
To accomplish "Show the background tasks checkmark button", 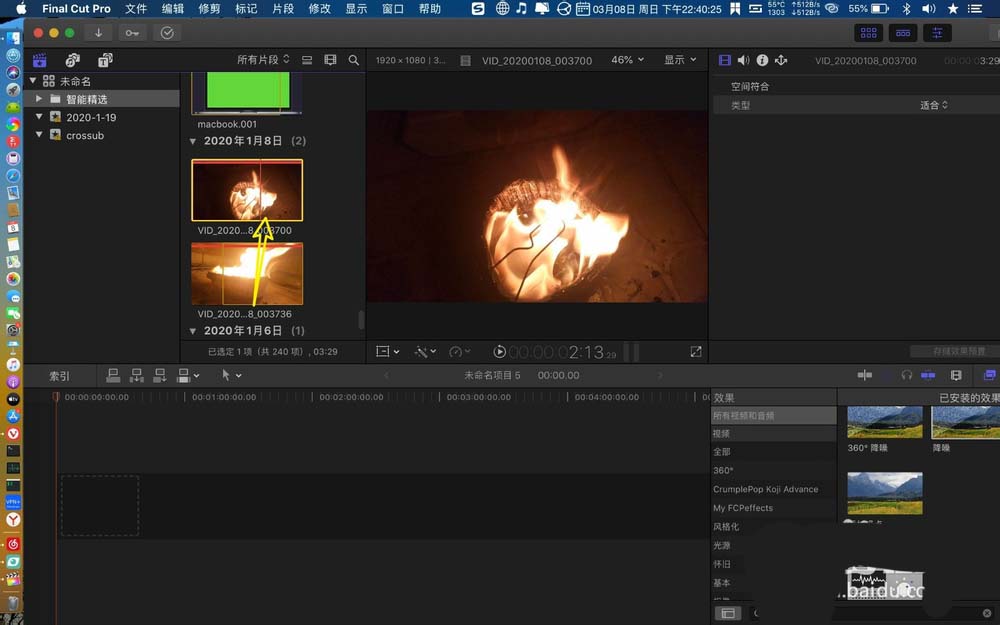I will pyautogui.click(x=167, y=33).
